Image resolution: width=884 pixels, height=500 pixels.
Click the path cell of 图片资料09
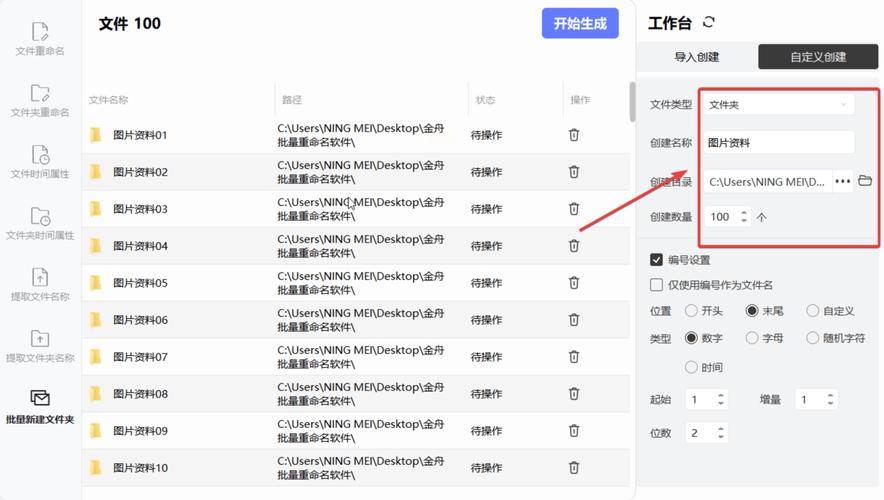pyautogui.click(x=361, y=431)
